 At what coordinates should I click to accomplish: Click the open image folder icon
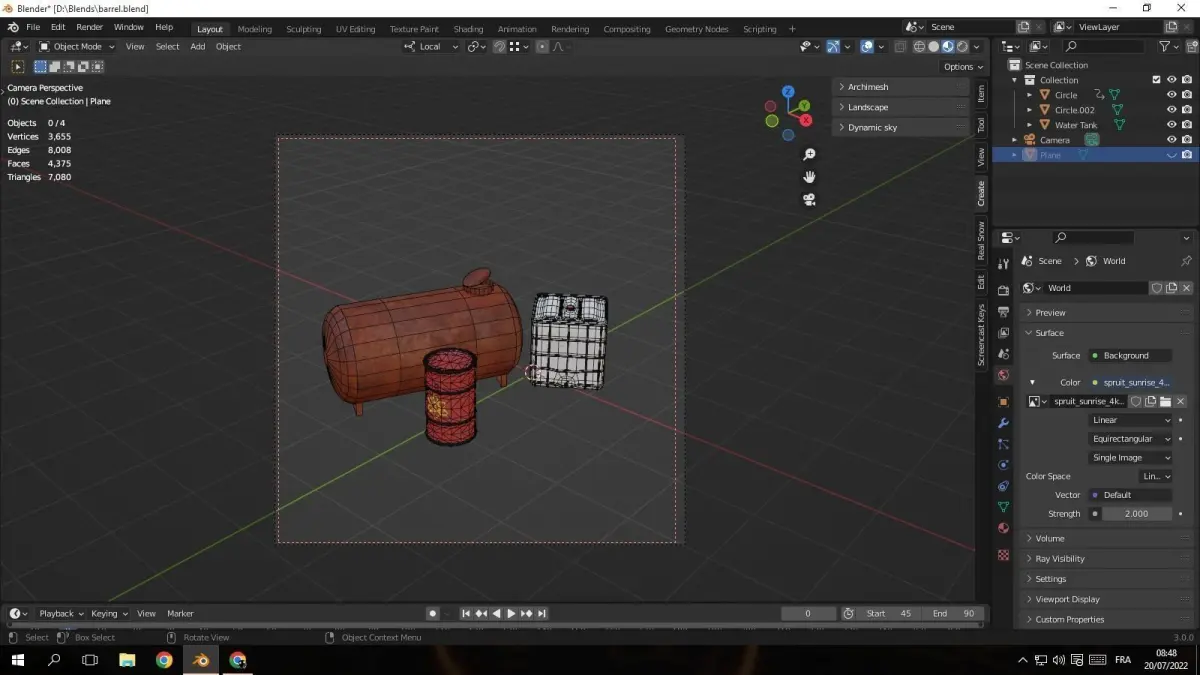(1165, 401)
